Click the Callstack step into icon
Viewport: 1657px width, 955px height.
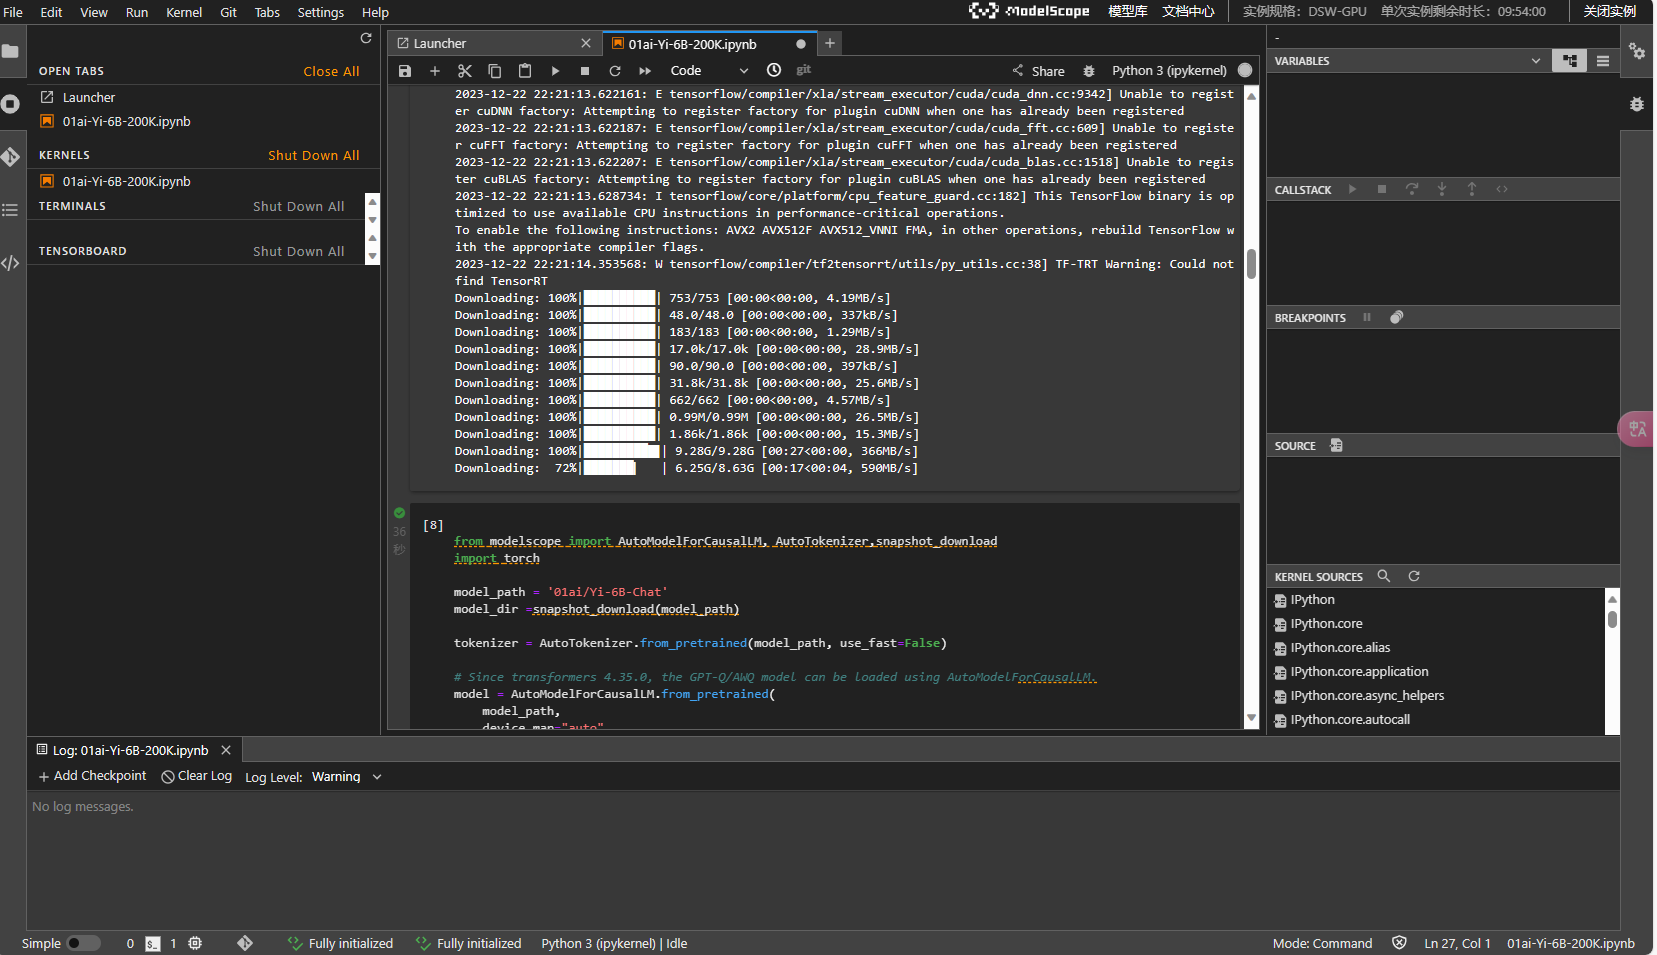1442,189
